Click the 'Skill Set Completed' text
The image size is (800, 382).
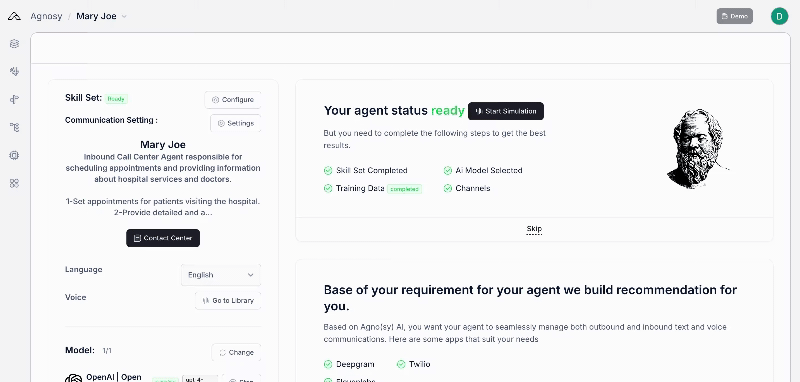(371, 170)
